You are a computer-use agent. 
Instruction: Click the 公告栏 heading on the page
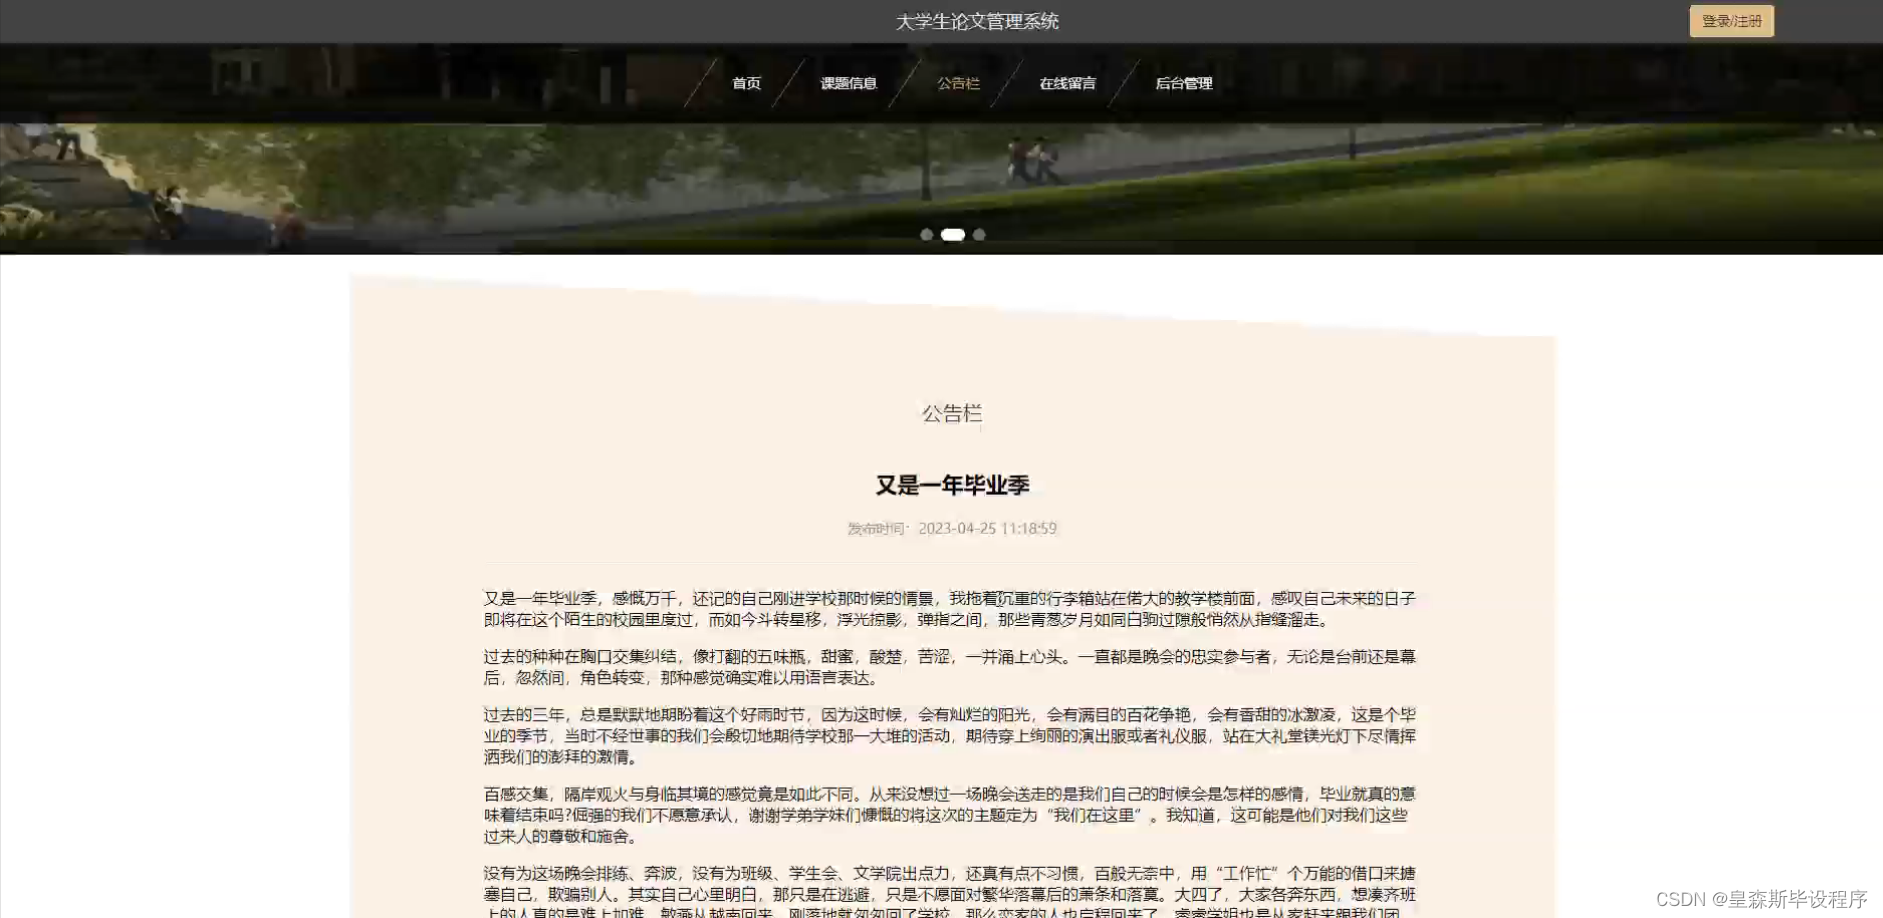point(951,413)
